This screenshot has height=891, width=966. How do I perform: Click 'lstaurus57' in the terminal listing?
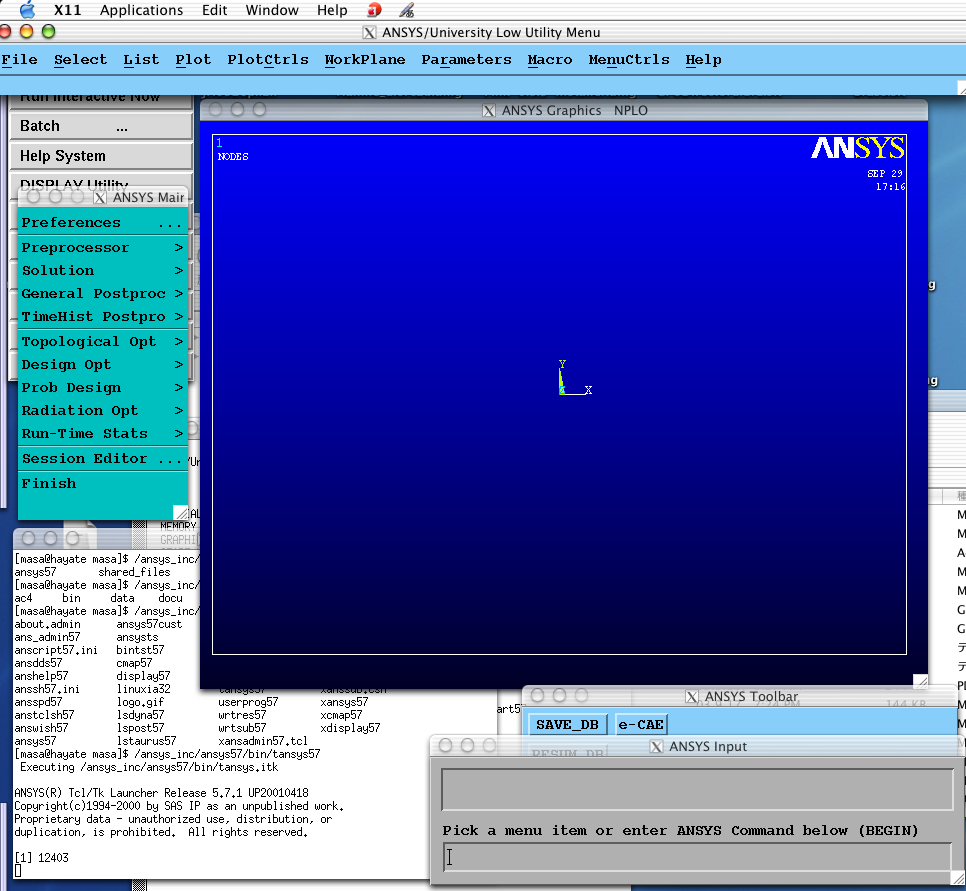click(x=147, y=741)
